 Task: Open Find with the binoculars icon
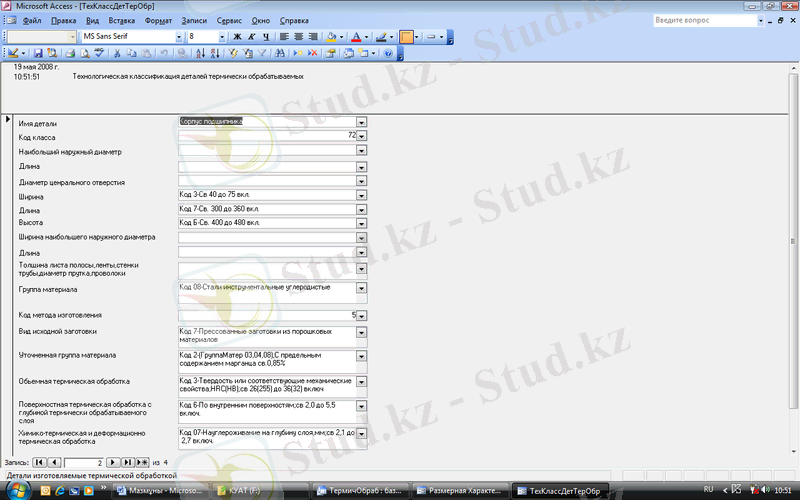[x=280, y=53]
